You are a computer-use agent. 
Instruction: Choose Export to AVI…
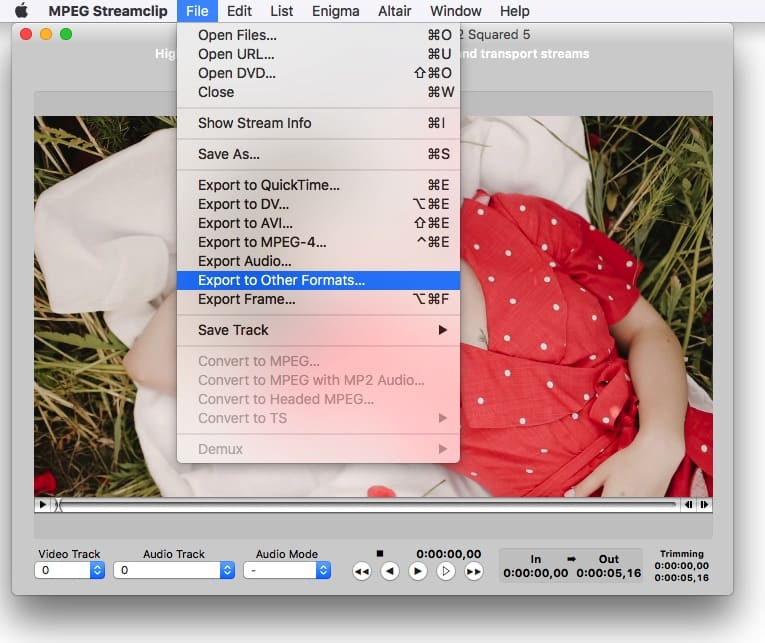318,223
